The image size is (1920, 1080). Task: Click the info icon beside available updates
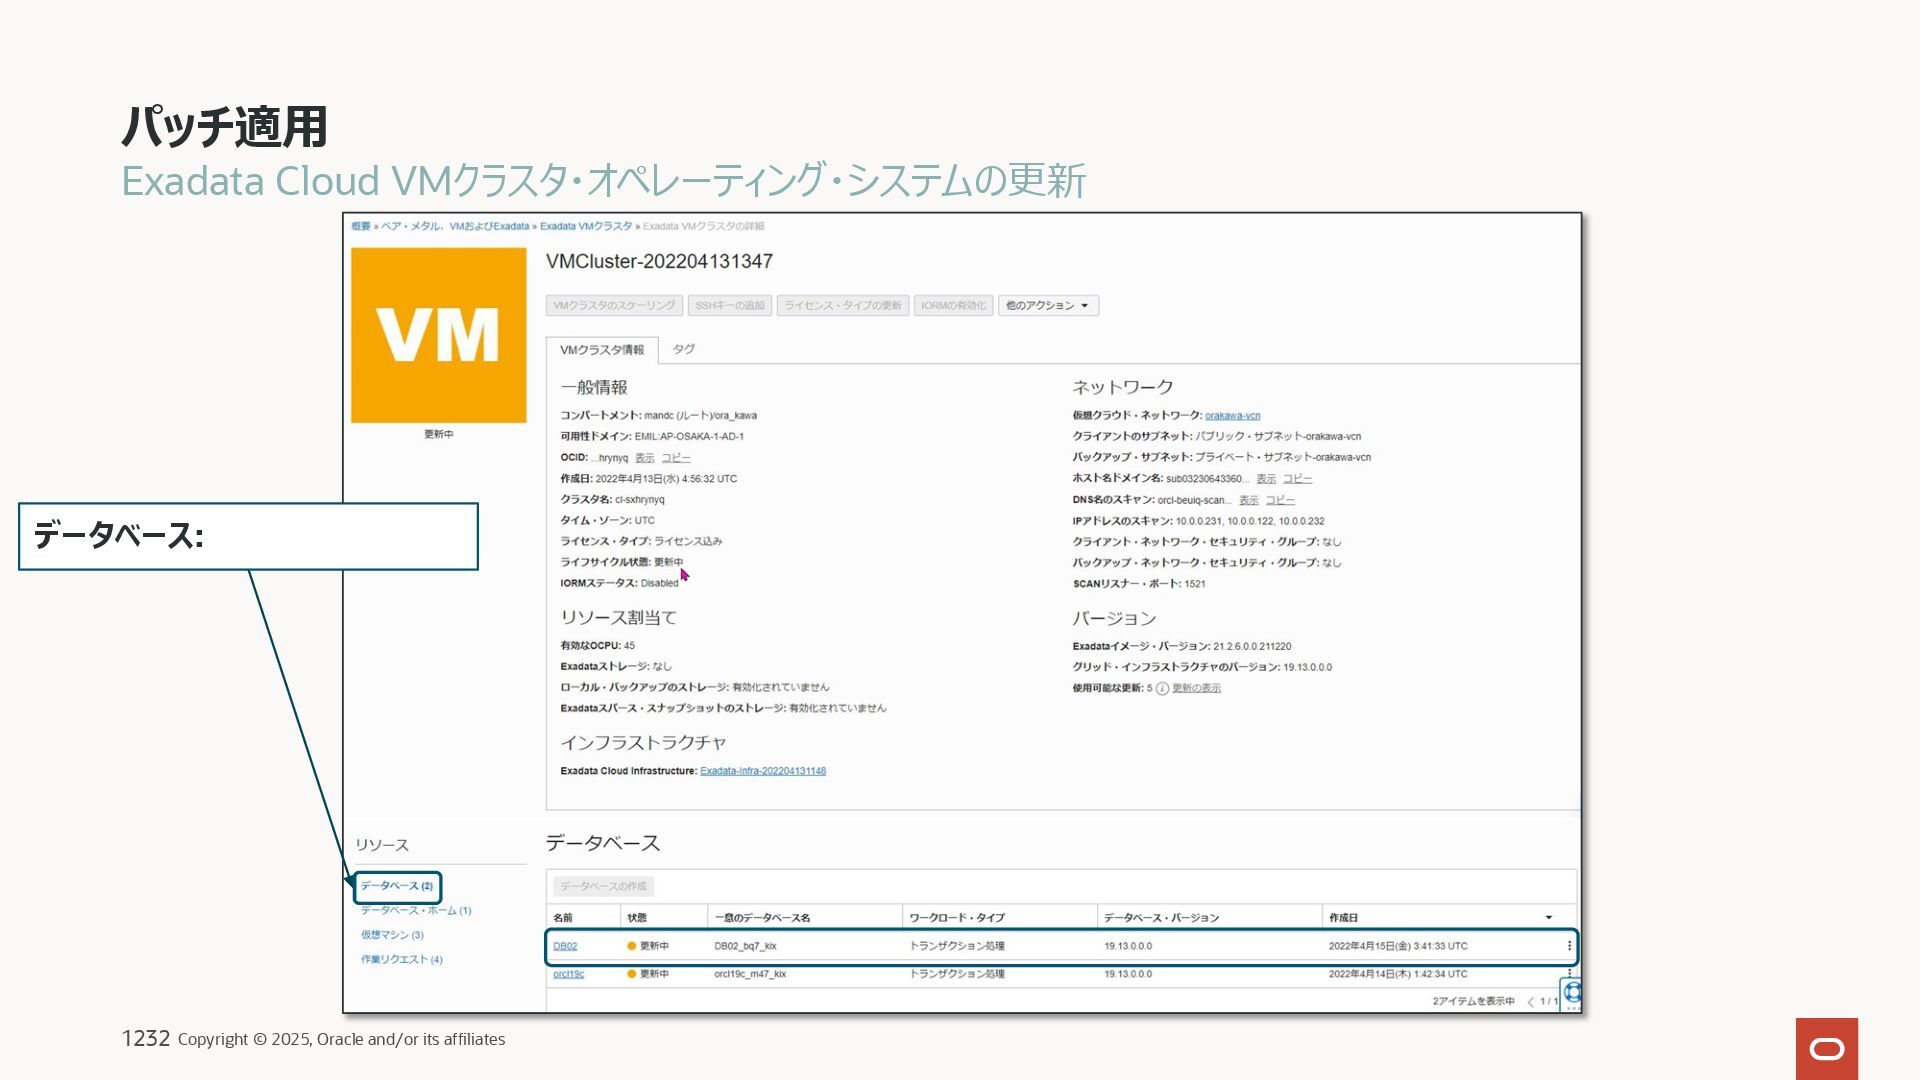(x=1162, y=689)
